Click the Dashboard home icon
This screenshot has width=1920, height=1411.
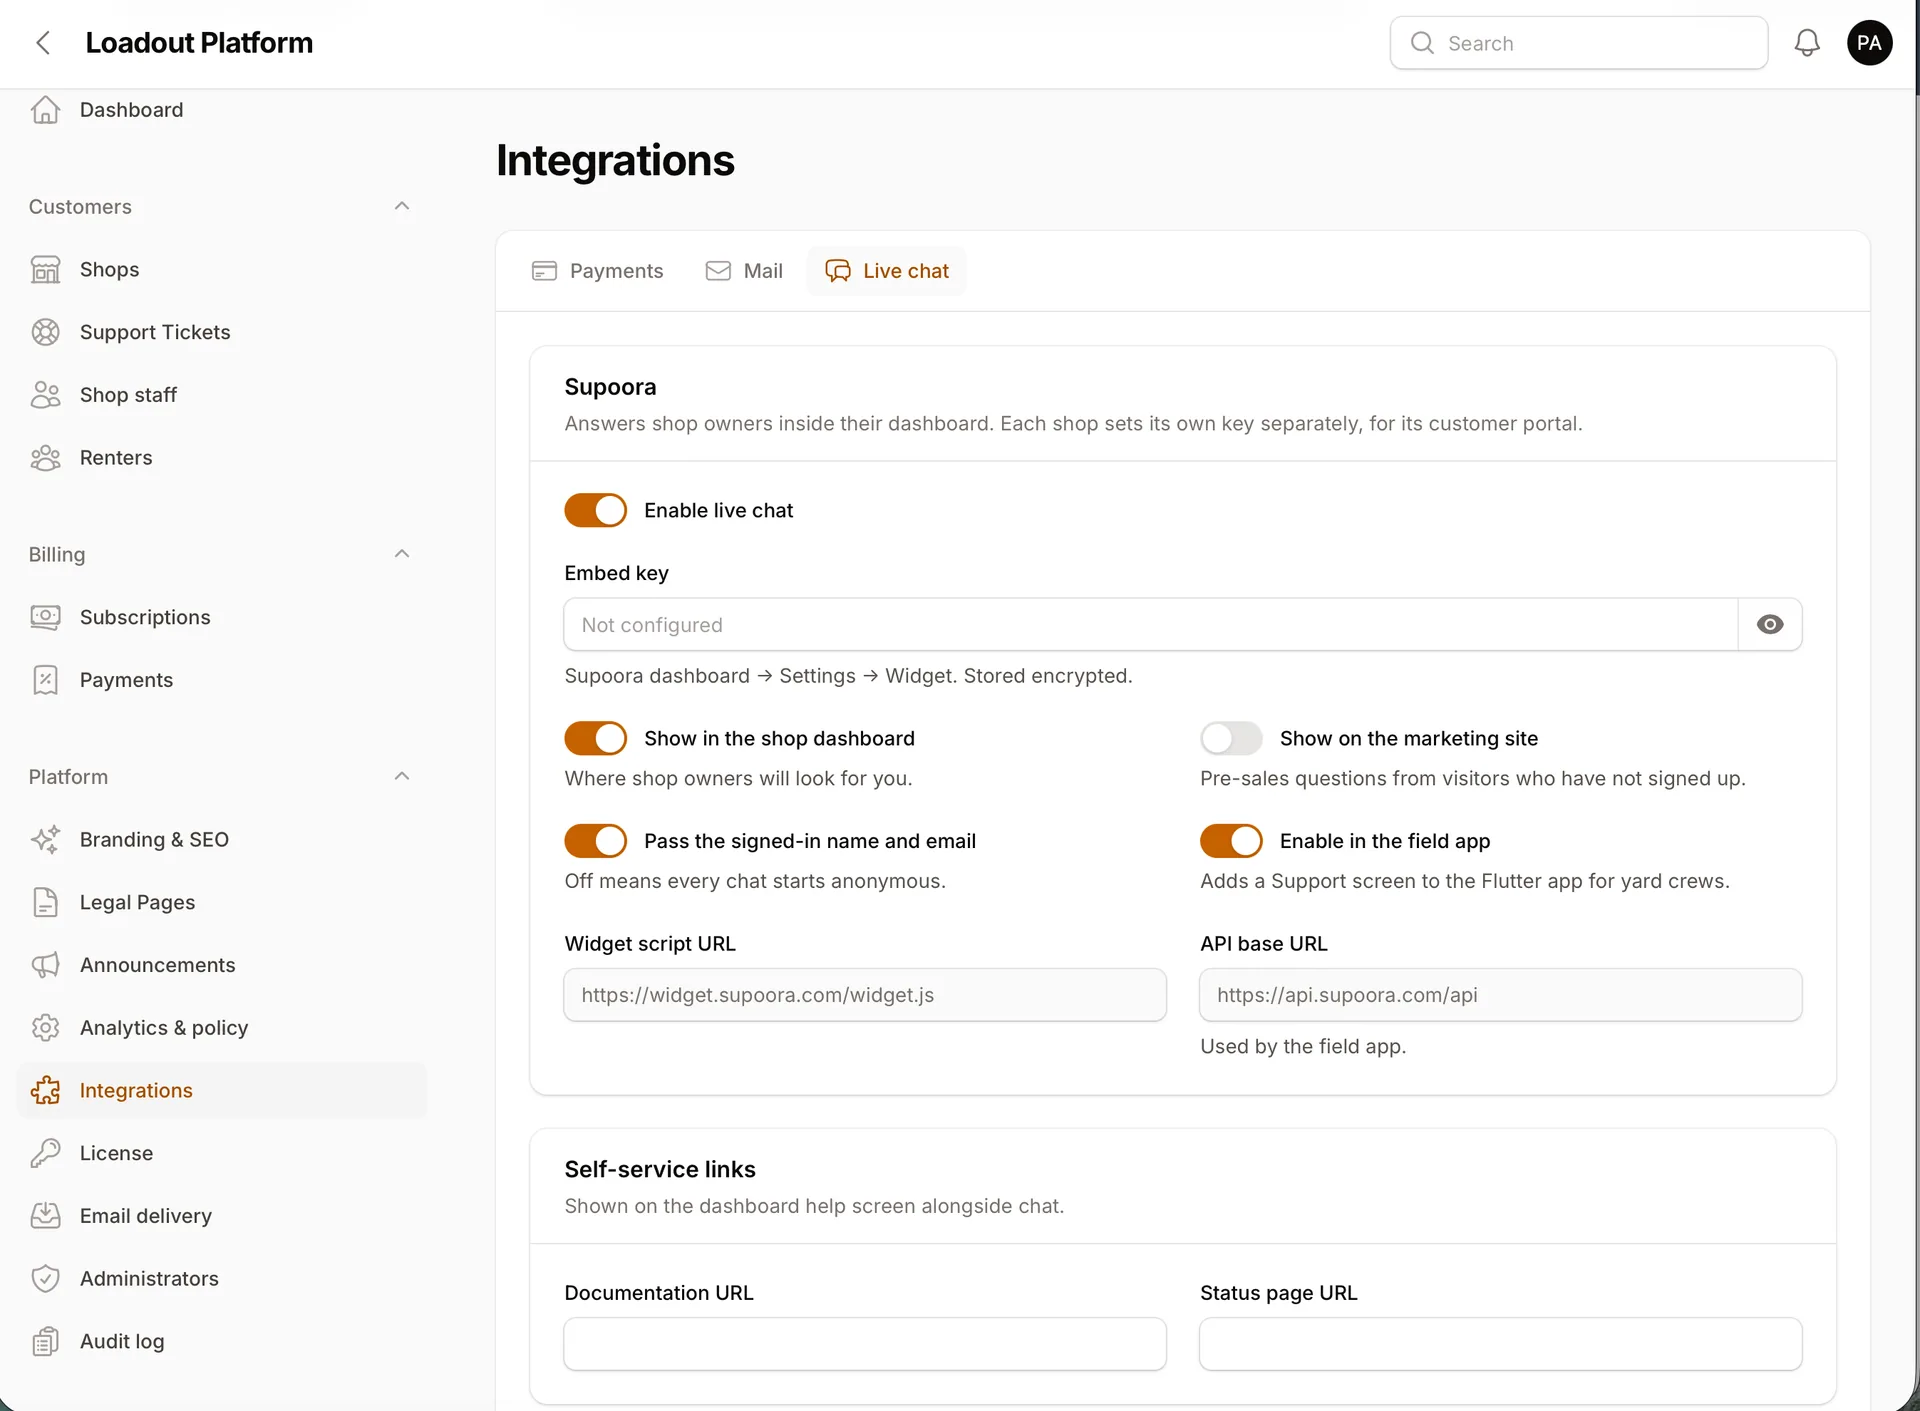pyautogui.click(x=45, y=110)
